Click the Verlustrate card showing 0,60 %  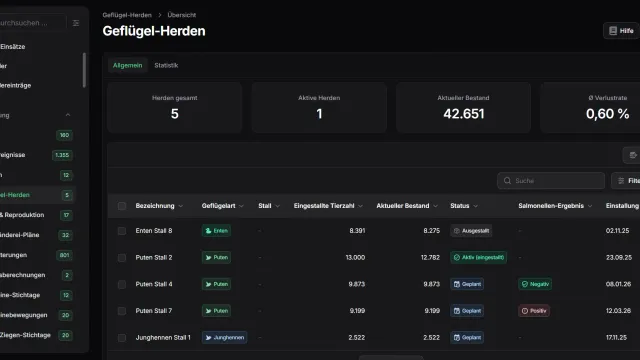point(590,108)
